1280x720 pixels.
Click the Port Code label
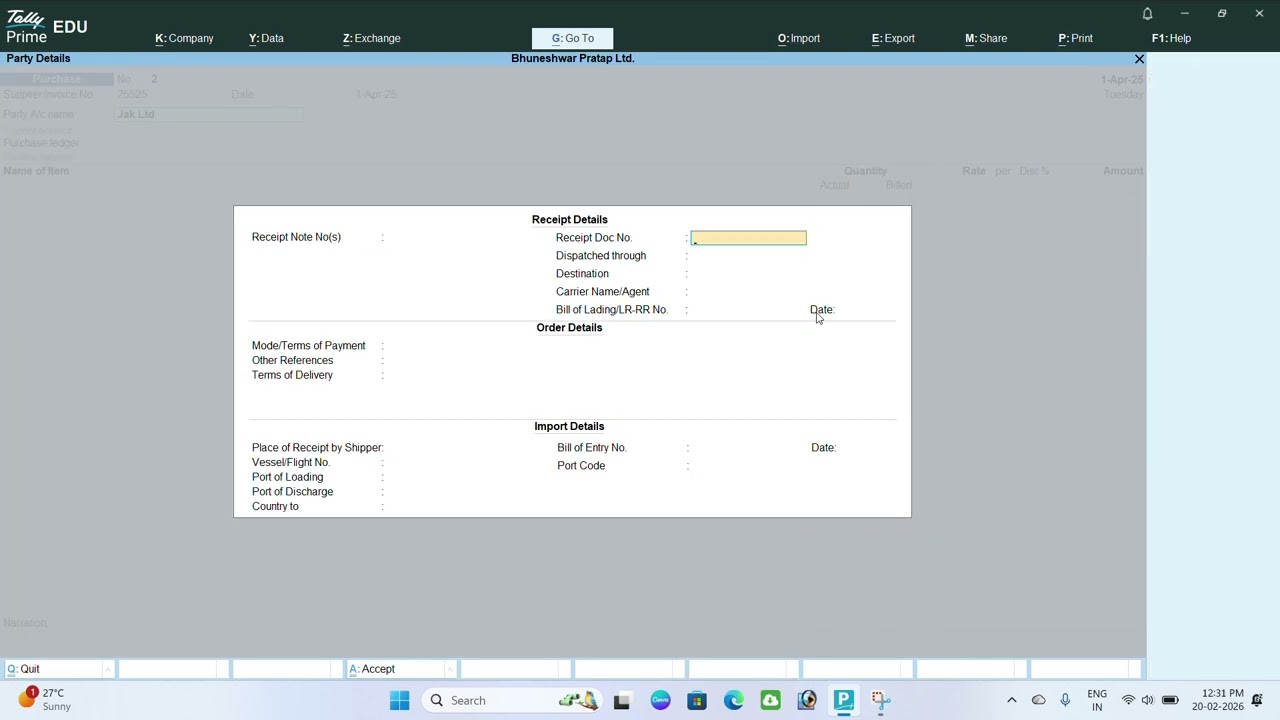pyautogui.click(x=581, y=466)
